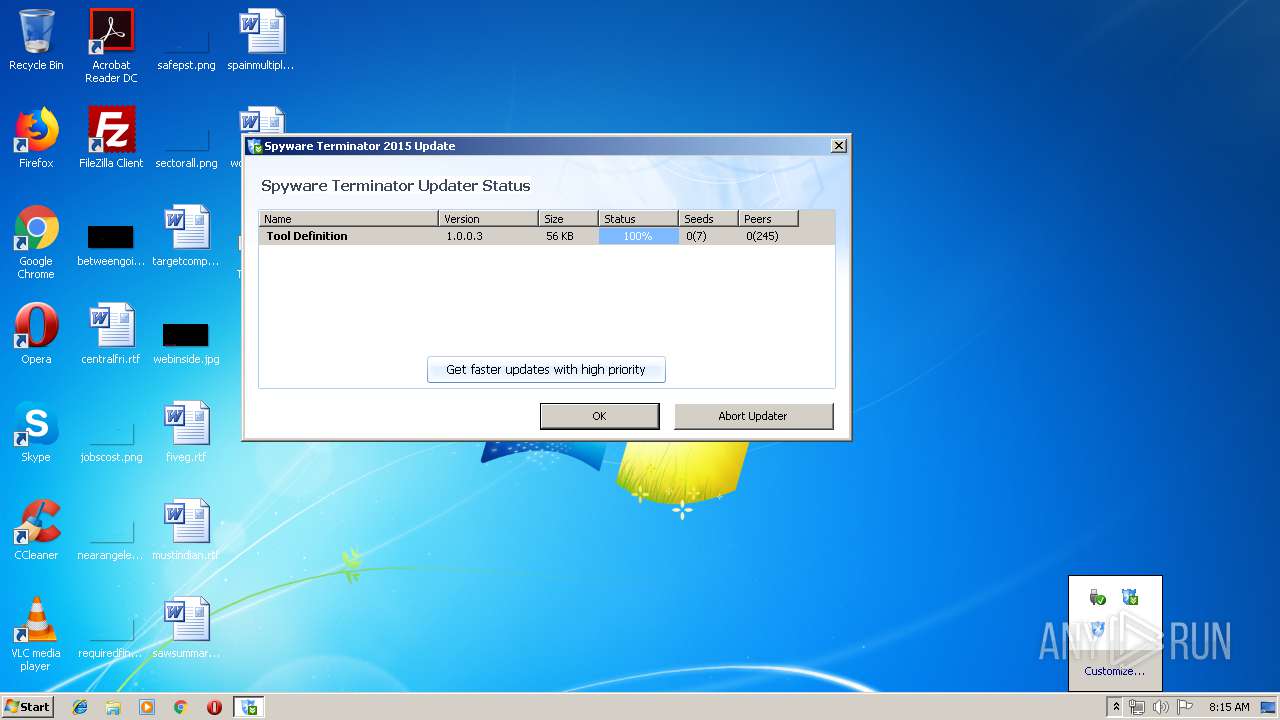This screenshot has height=720, width=1280.
Task: Open the Recycle Bin desktop icon
Action: 36,40
